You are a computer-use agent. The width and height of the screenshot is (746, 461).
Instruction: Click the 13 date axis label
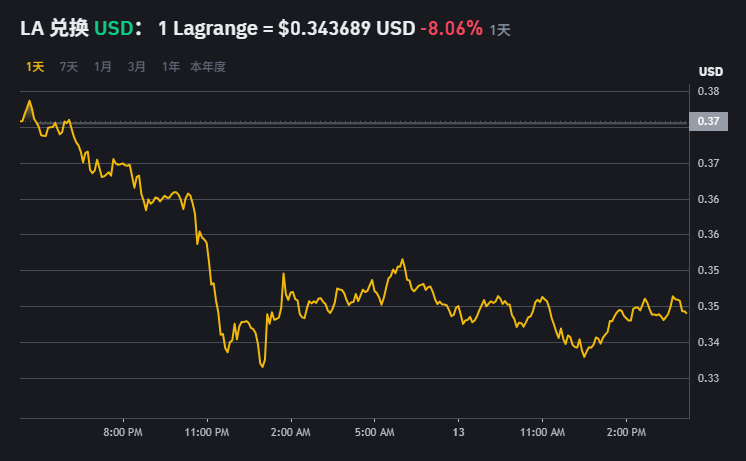tap(458, 432)
